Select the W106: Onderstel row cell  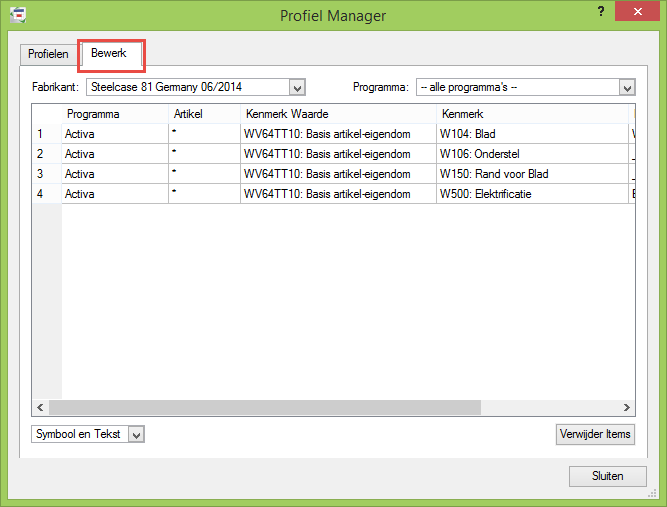click(x=530, y=154)
